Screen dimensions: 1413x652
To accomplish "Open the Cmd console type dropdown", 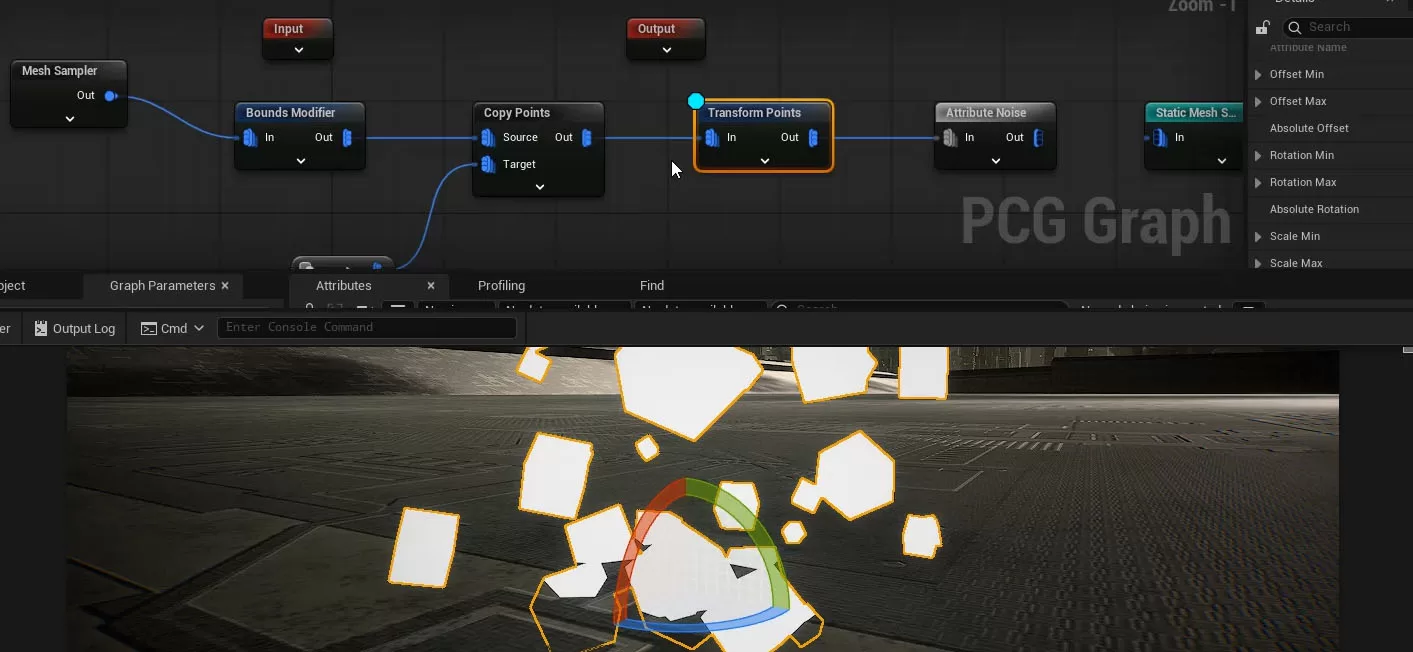I will point(198,328).
